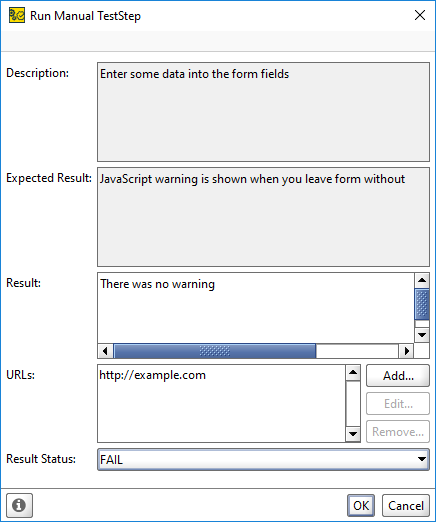The width and height of the screenshot is (436, 522).
Task: Click the Add... URL button
Action: pos(398,376)
